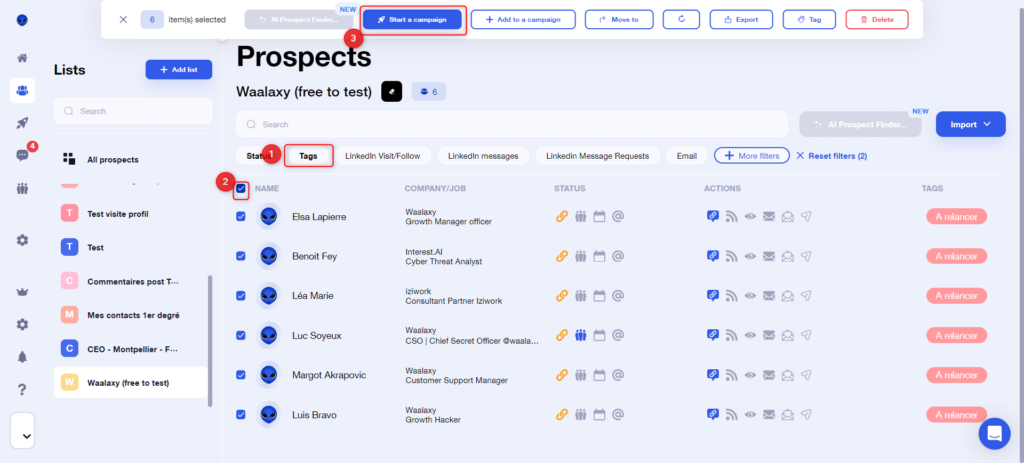The width and height of the screenshot is (1024, 463).
Task: Open the Import dropdown
Action: point(970,124)
